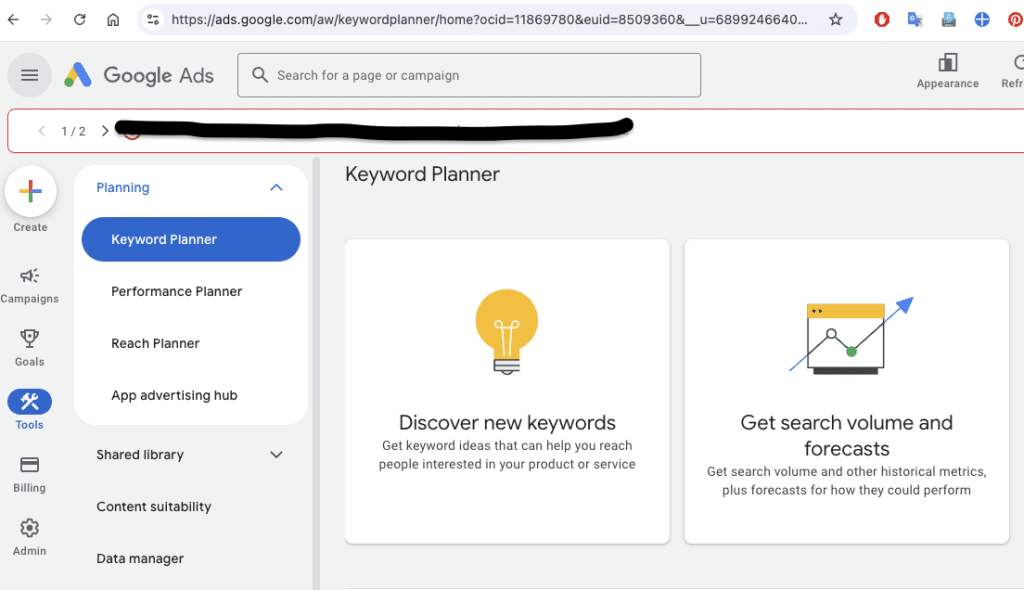Show next notification with right chevron

pos(104,131)
